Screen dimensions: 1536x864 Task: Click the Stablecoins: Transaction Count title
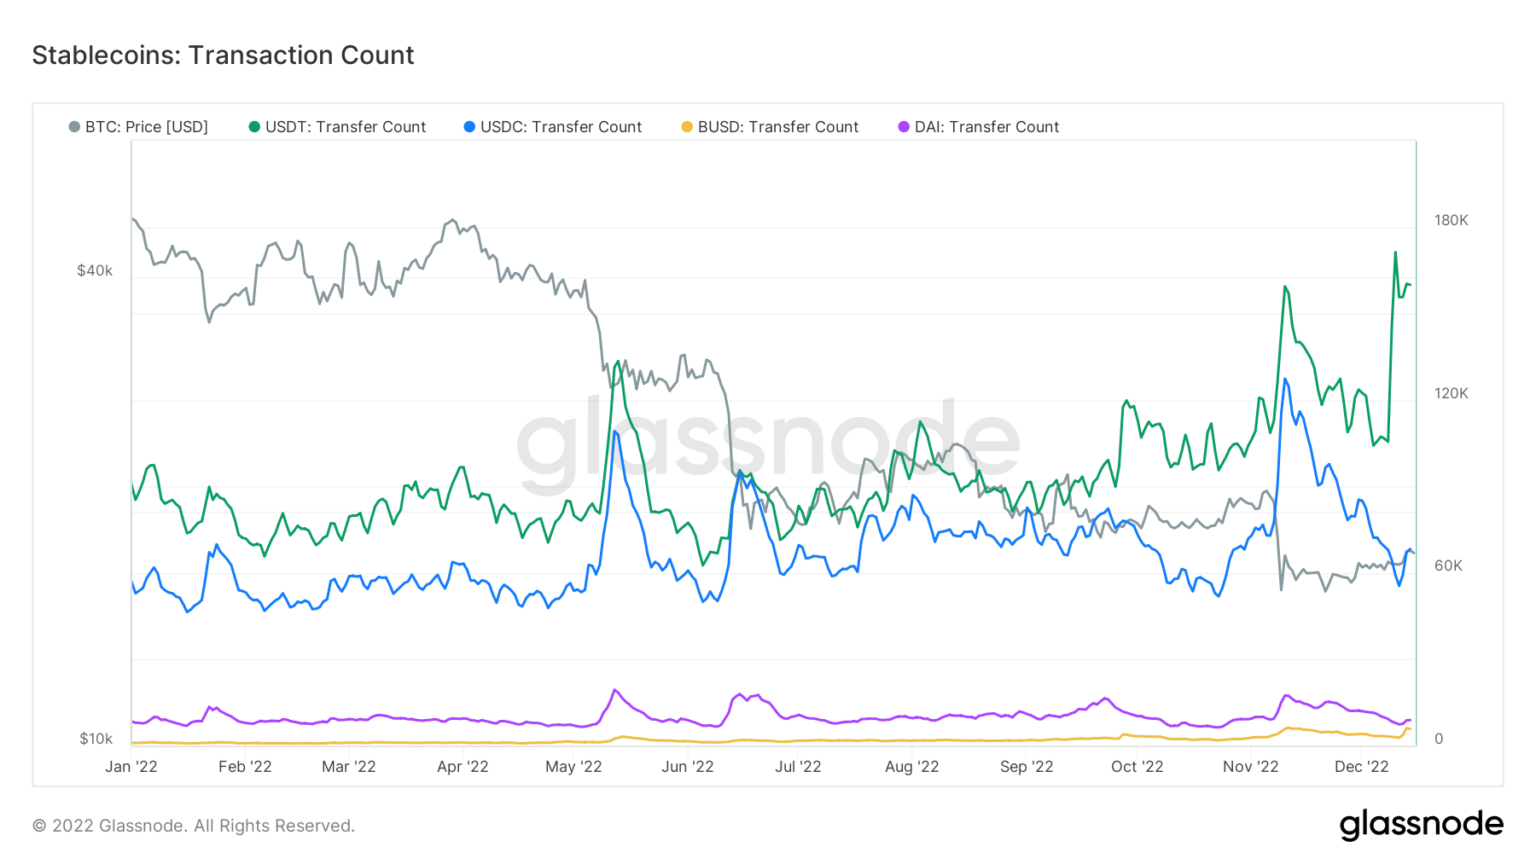pyautogui.click(x=223, y=55)
